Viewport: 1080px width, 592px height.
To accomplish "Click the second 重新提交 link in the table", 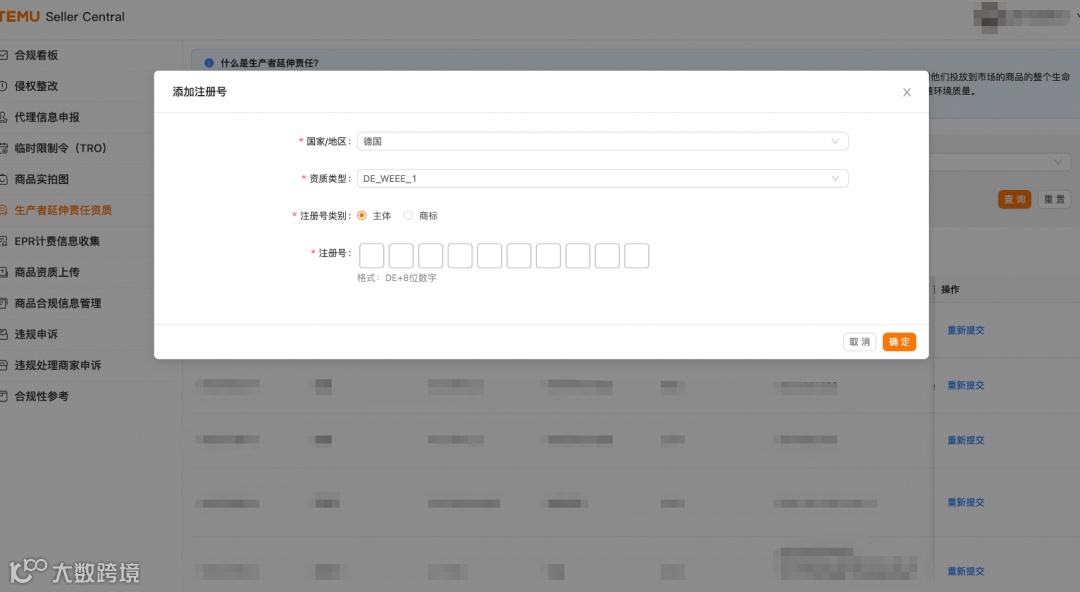I will [x=966, y=385].
